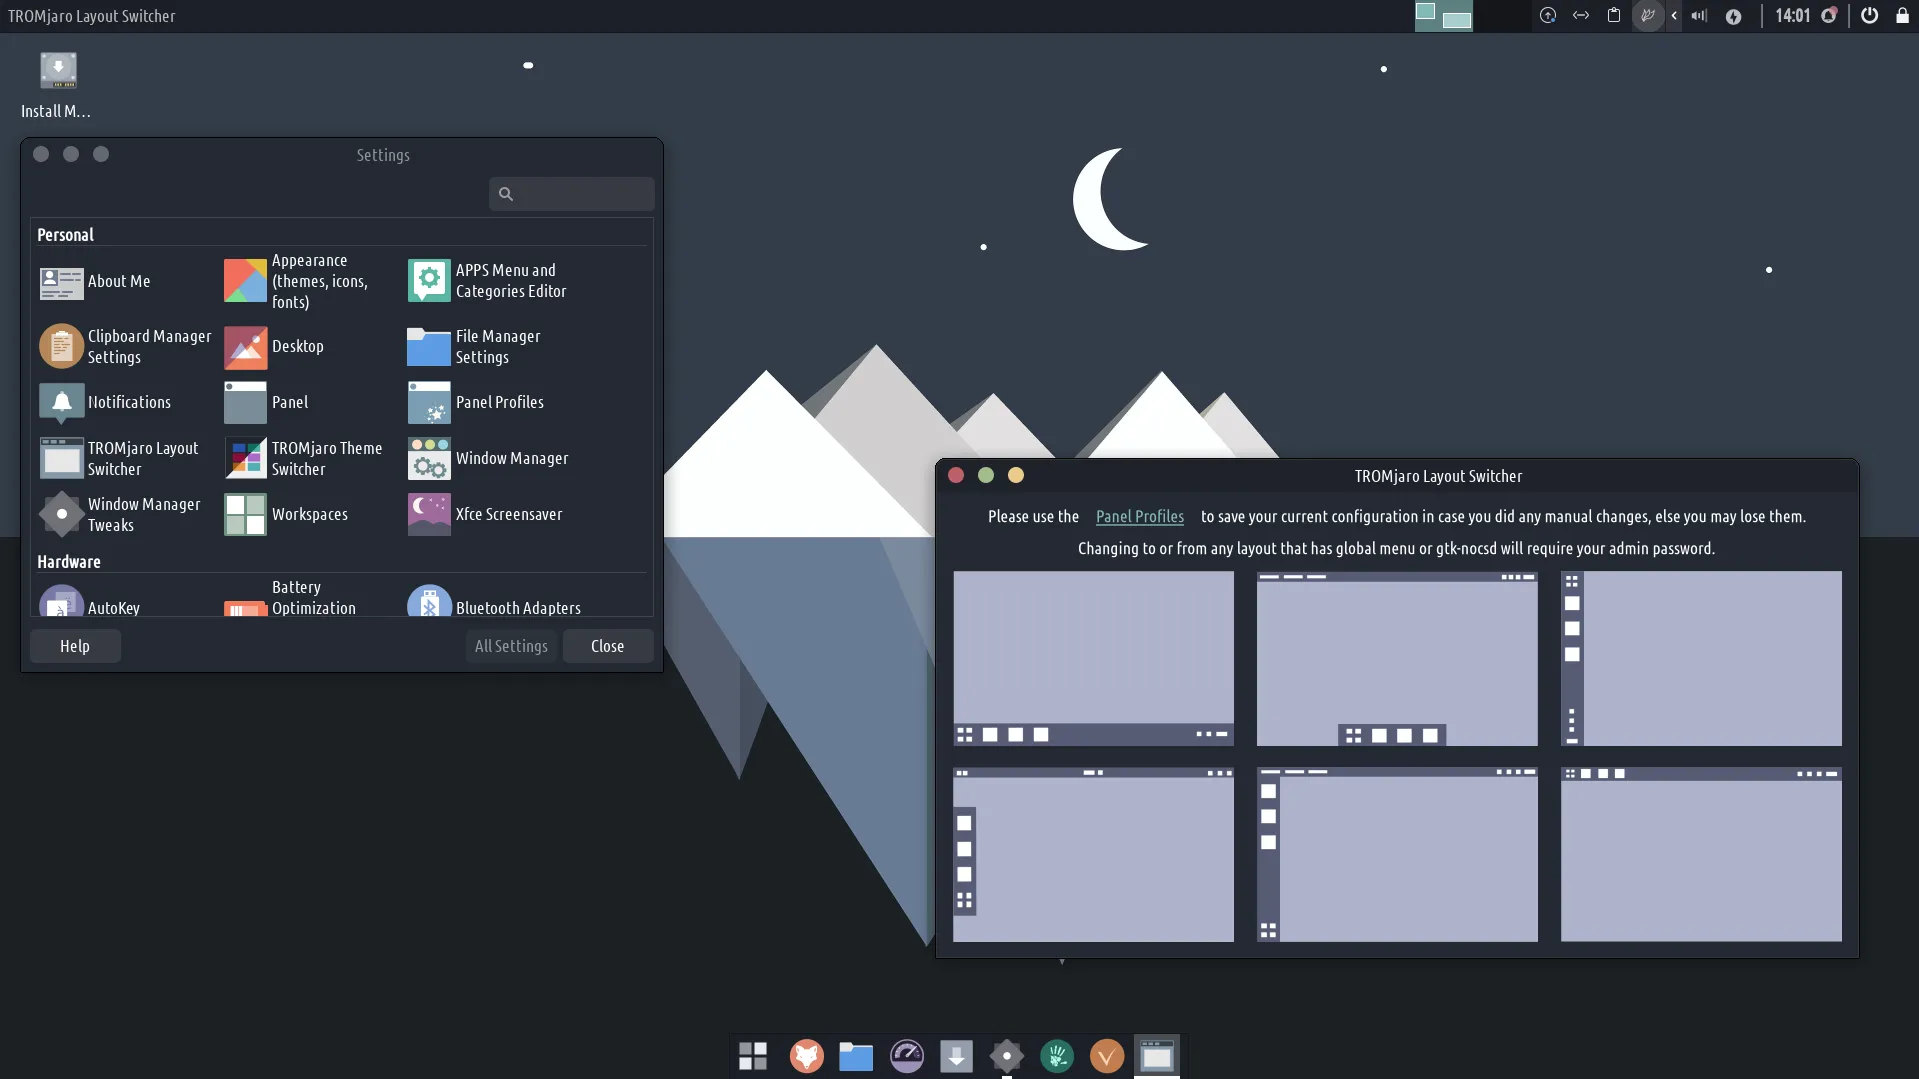The width and height of the screenshot is (1919, 1079).
Task: Click the Close button in Settings window
Action: [x=607, y=646]
